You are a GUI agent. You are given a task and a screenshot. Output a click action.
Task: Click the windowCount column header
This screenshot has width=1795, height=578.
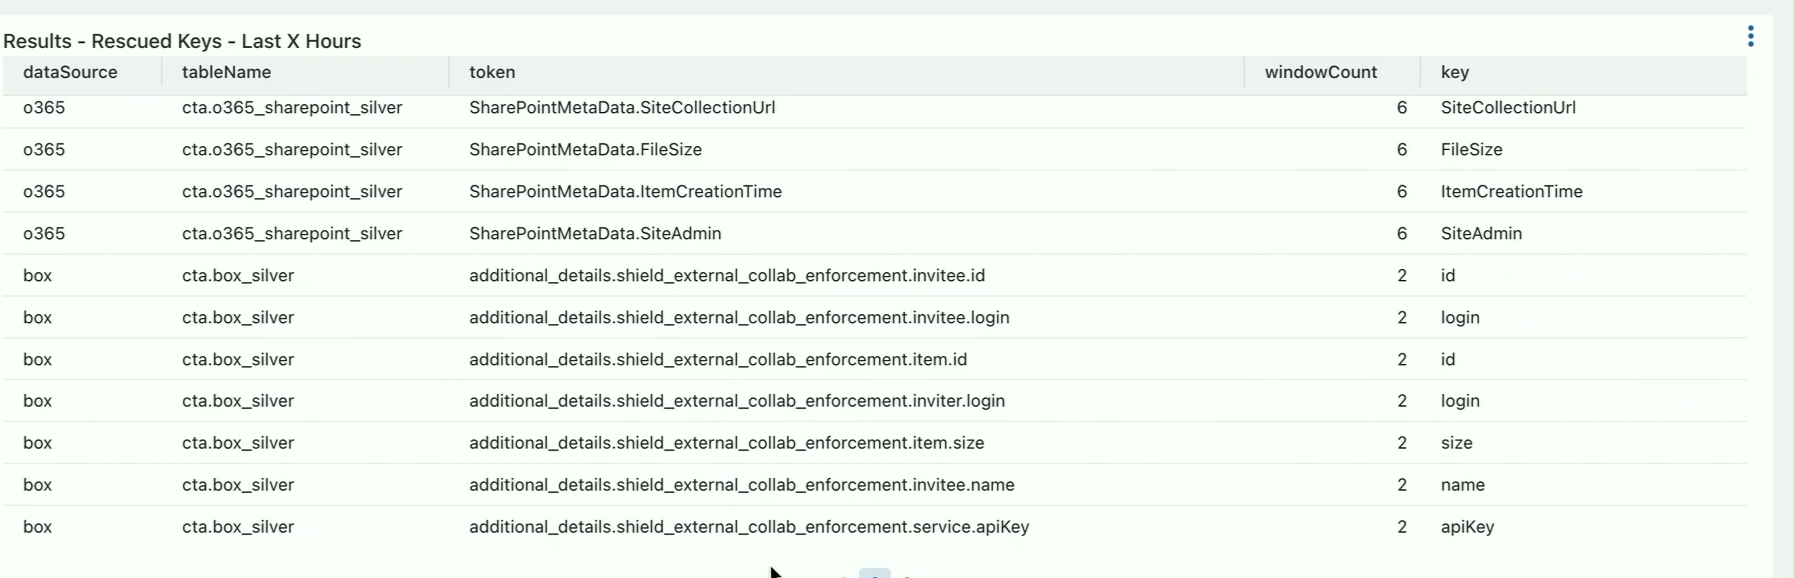1320,72
